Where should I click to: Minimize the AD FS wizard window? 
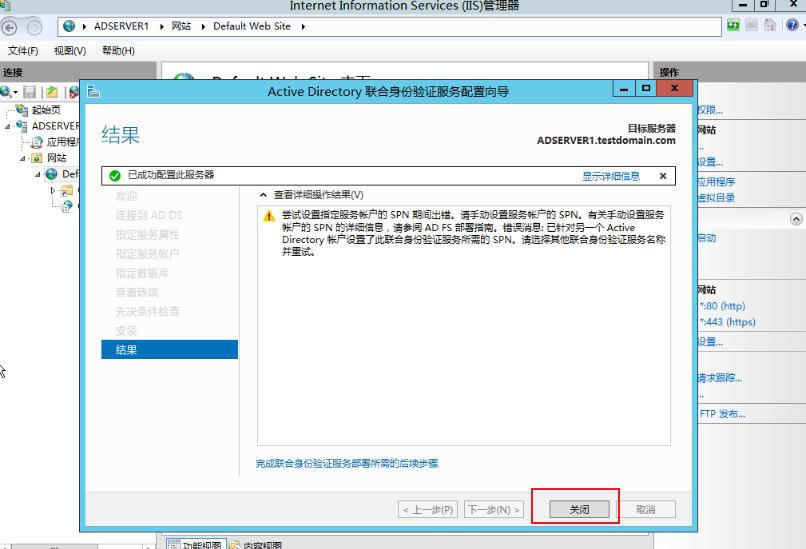coord(624,88)
